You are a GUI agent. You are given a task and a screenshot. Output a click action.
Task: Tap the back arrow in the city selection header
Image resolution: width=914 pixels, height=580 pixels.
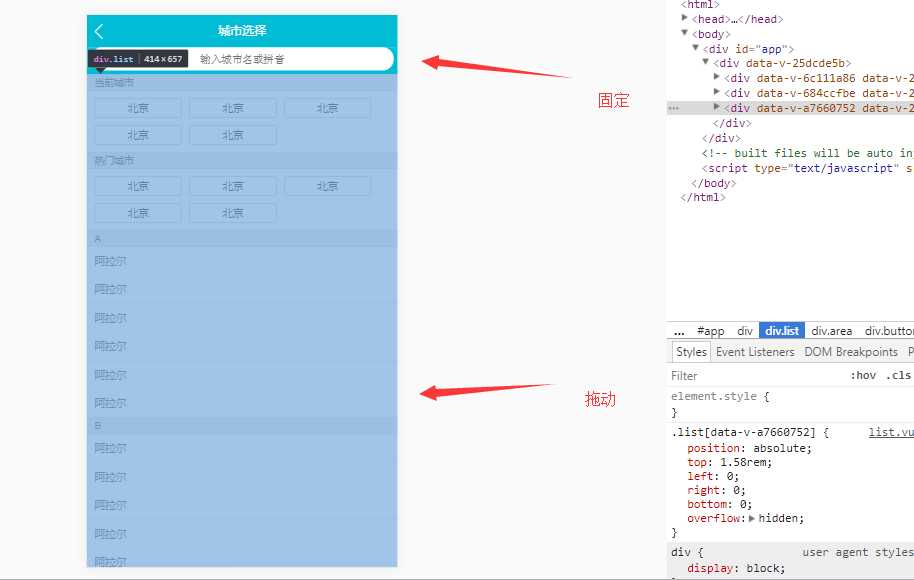(99, 31)
